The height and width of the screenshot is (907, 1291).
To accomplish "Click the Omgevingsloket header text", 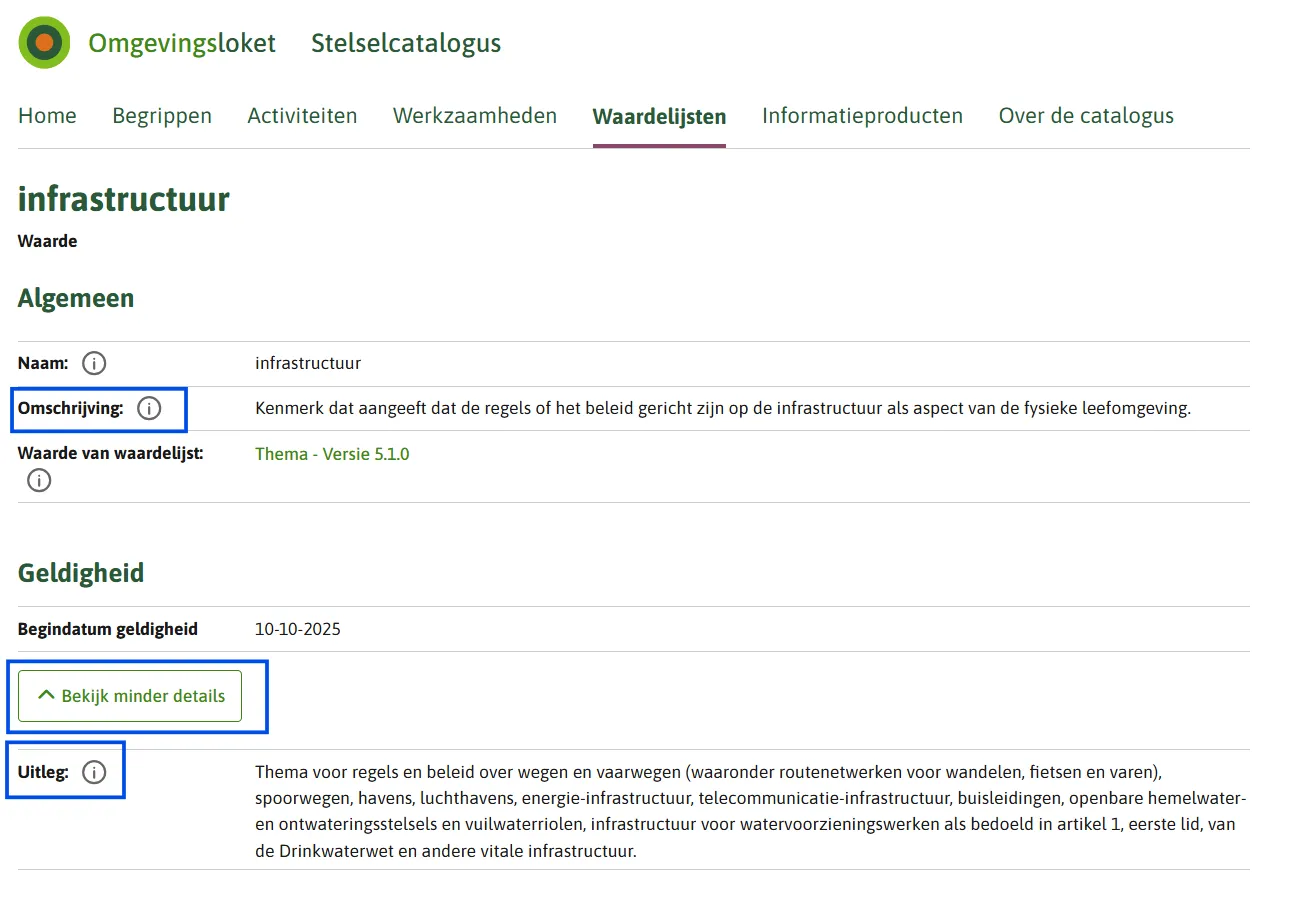I will pos(181,42).
